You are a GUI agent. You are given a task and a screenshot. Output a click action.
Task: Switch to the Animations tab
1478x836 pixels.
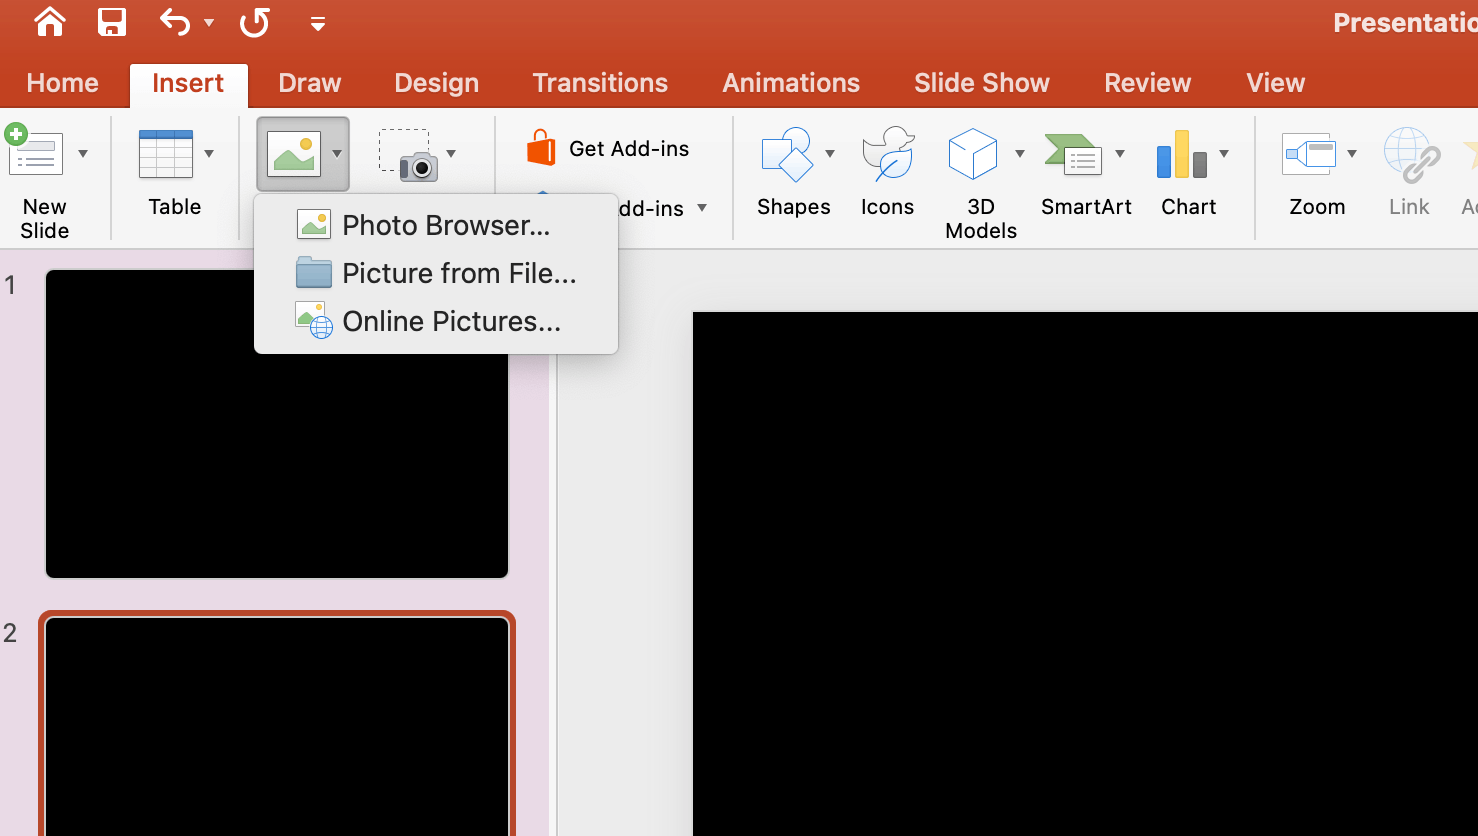(790, 83)
